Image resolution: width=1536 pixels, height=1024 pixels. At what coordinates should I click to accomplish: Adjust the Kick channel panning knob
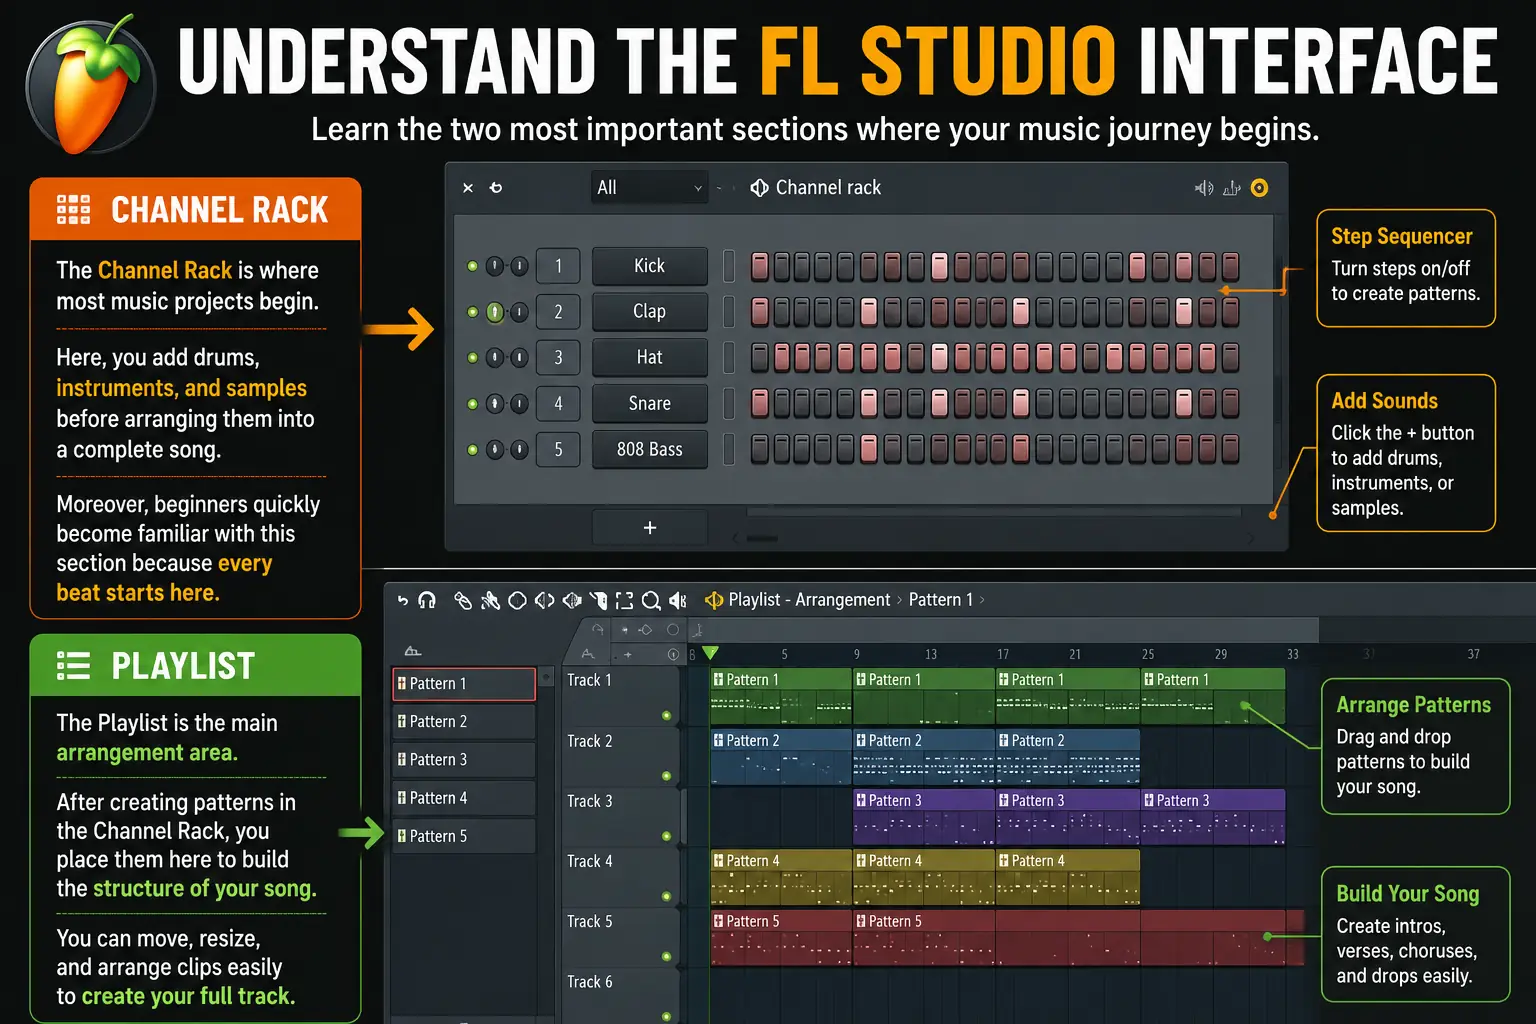[x=495, y=266]
